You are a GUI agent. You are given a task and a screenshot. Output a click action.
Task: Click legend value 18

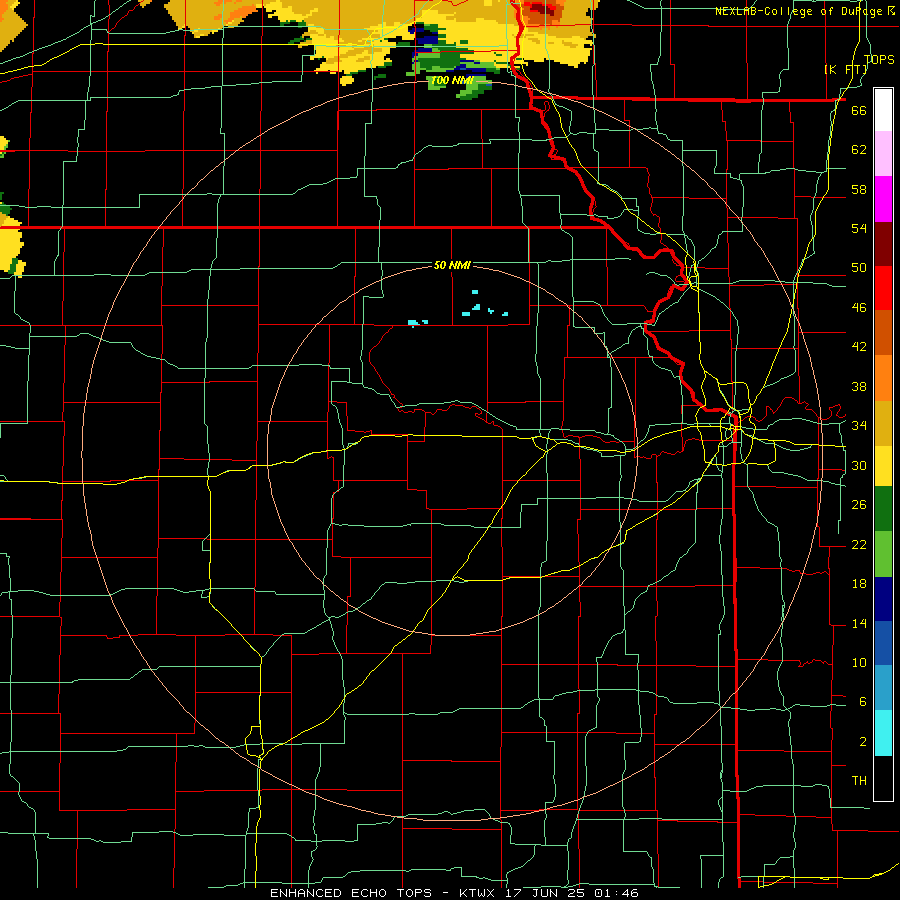[x=859, y=584]
